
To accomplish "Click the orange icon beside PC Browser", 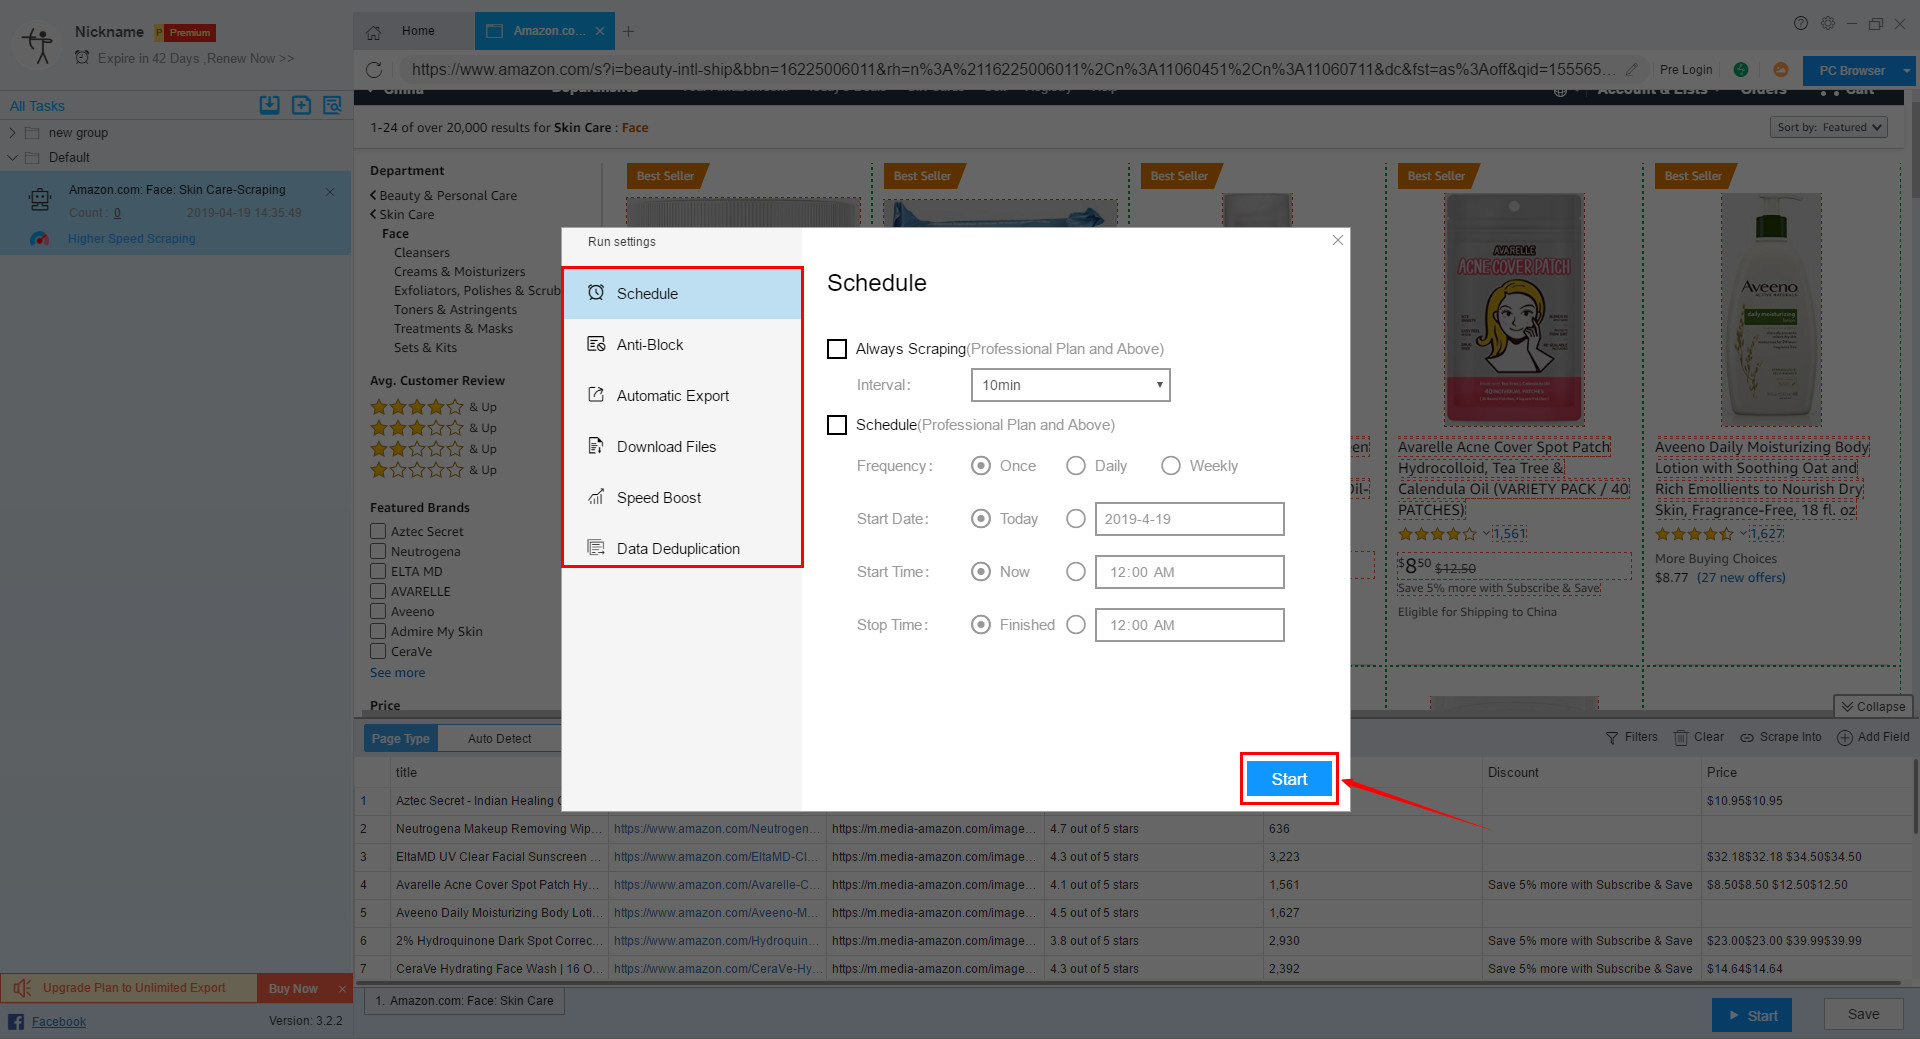I will pyautogui.click(x=1781, y=69).
